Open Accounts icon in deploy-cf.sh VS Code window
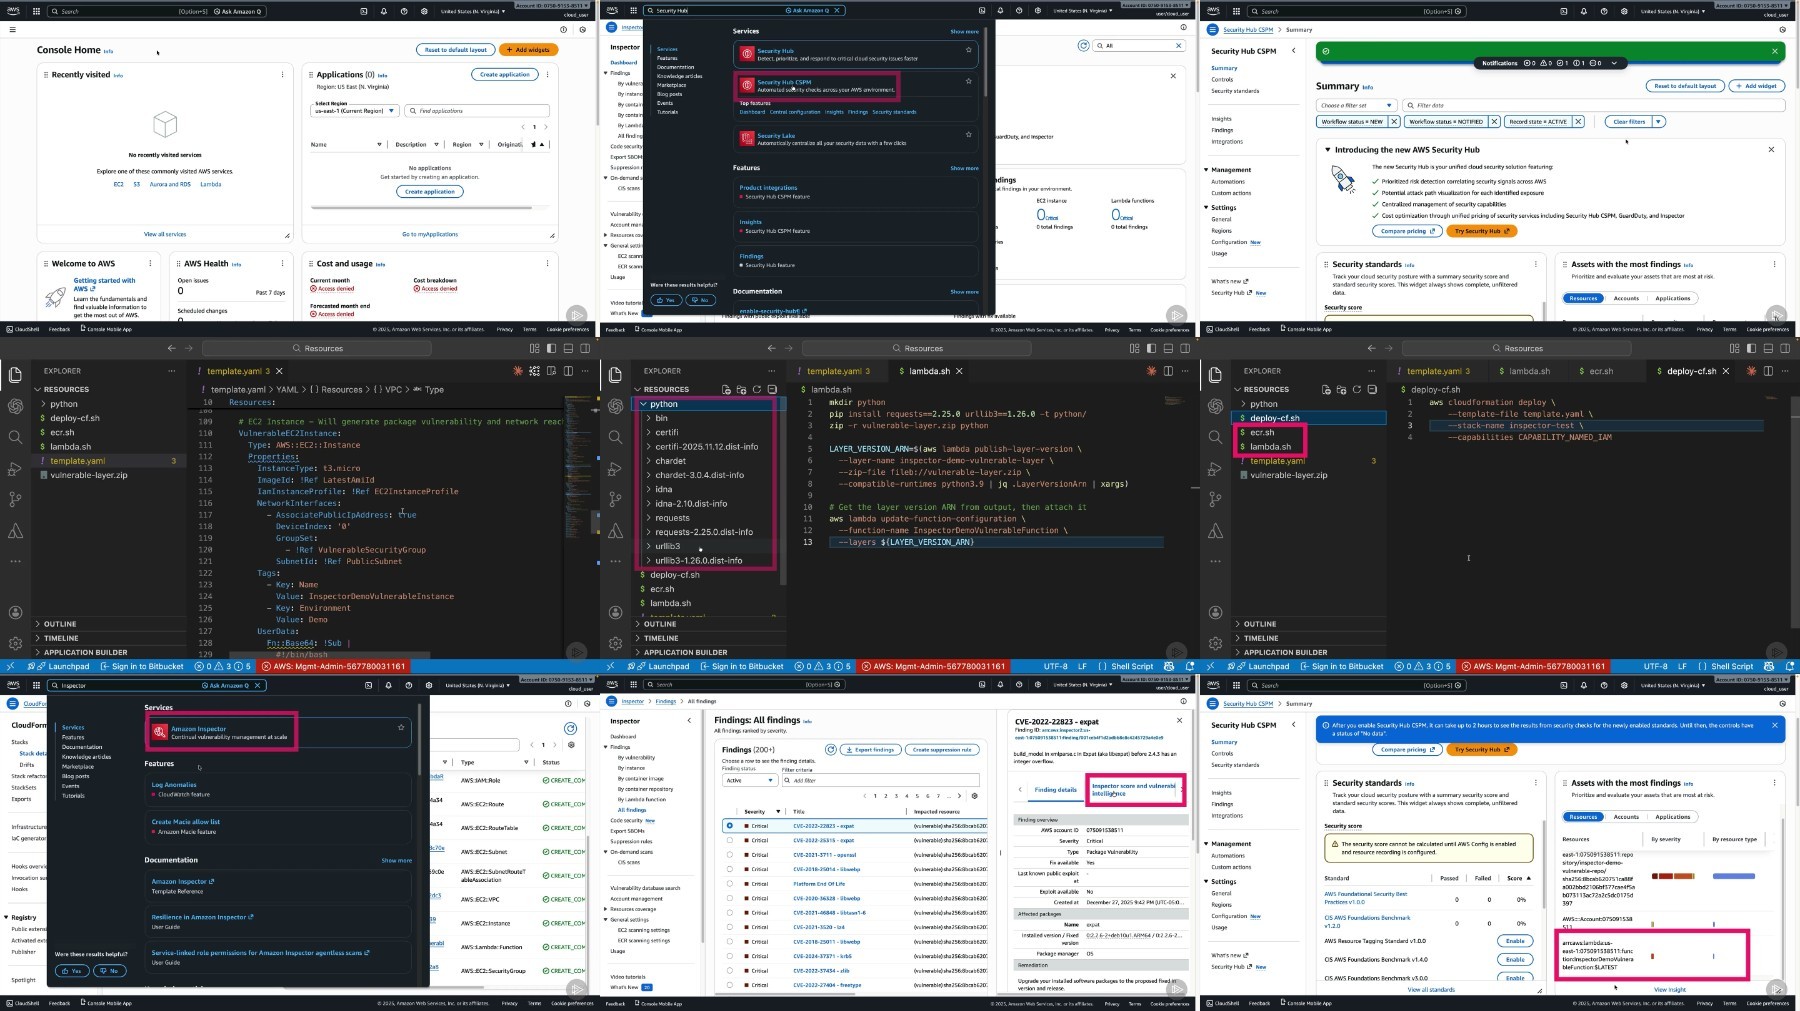The image size is (1800, 1011). pos(1215,612)
